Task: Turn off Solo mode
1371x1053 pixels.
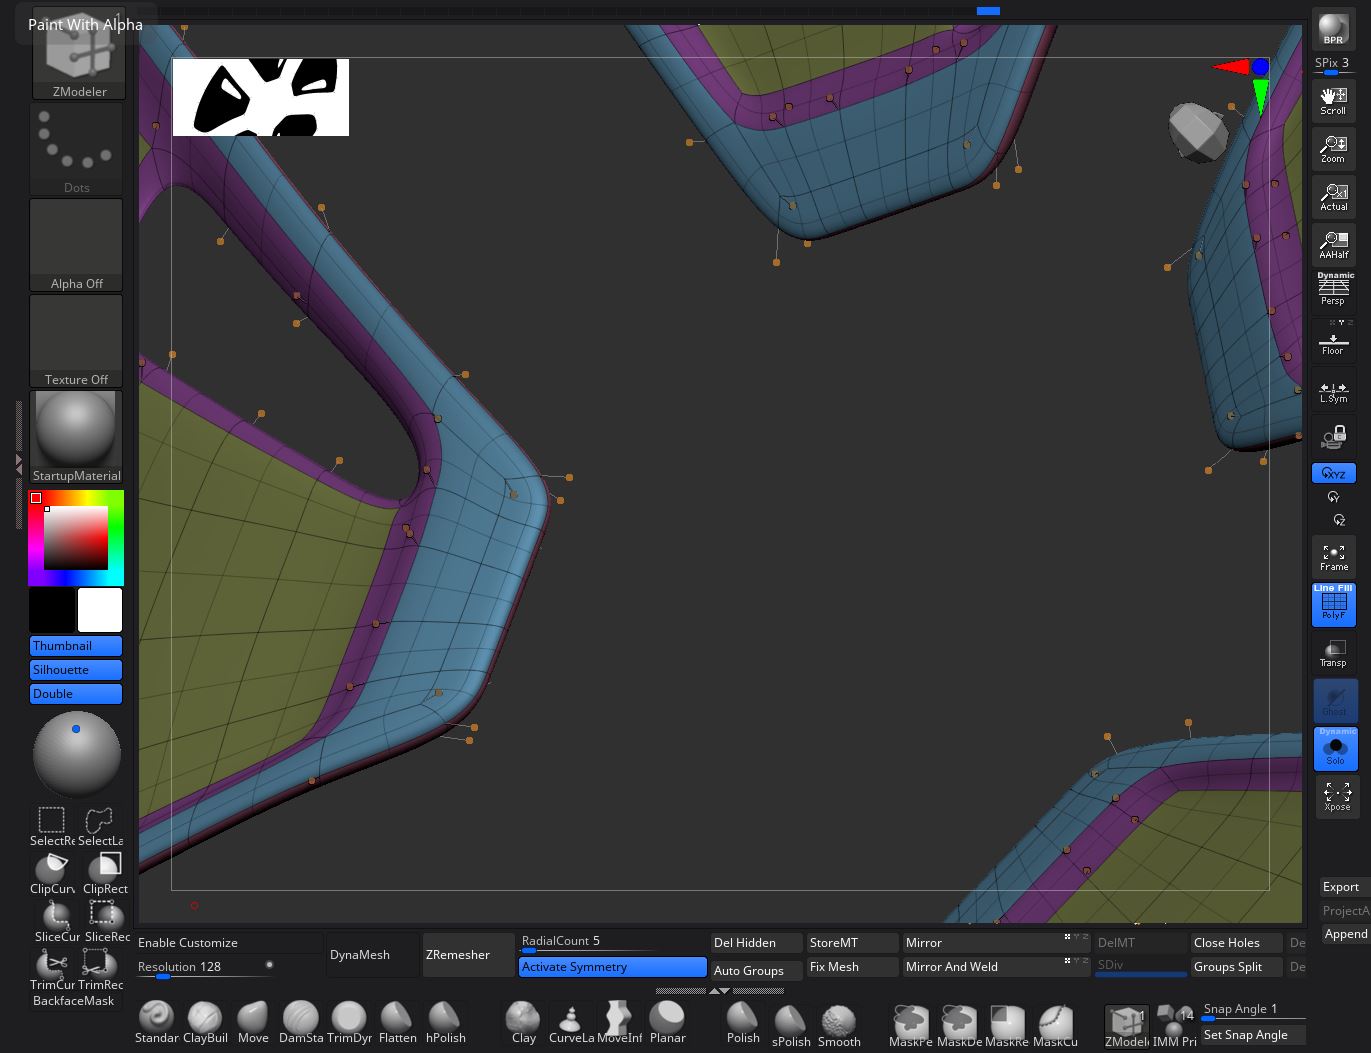Action: pyautogui.click(x=1335, y=749)
